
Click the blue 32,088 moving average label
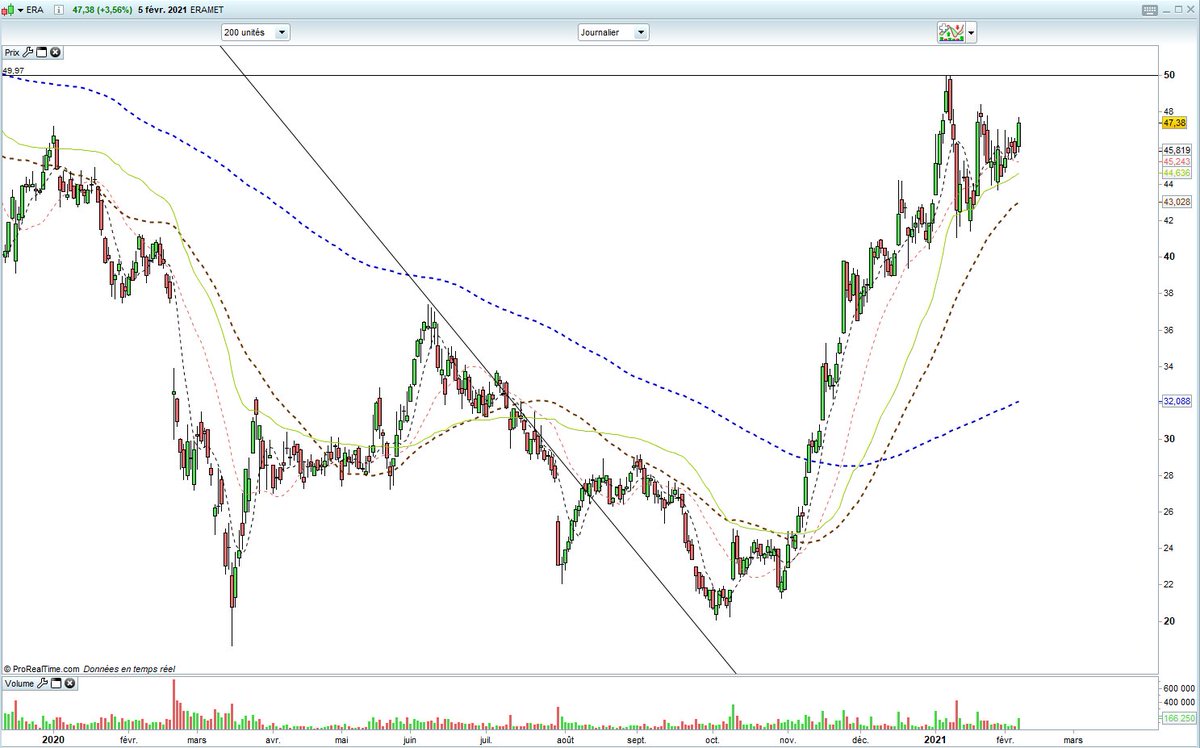tap(1176, 401)
